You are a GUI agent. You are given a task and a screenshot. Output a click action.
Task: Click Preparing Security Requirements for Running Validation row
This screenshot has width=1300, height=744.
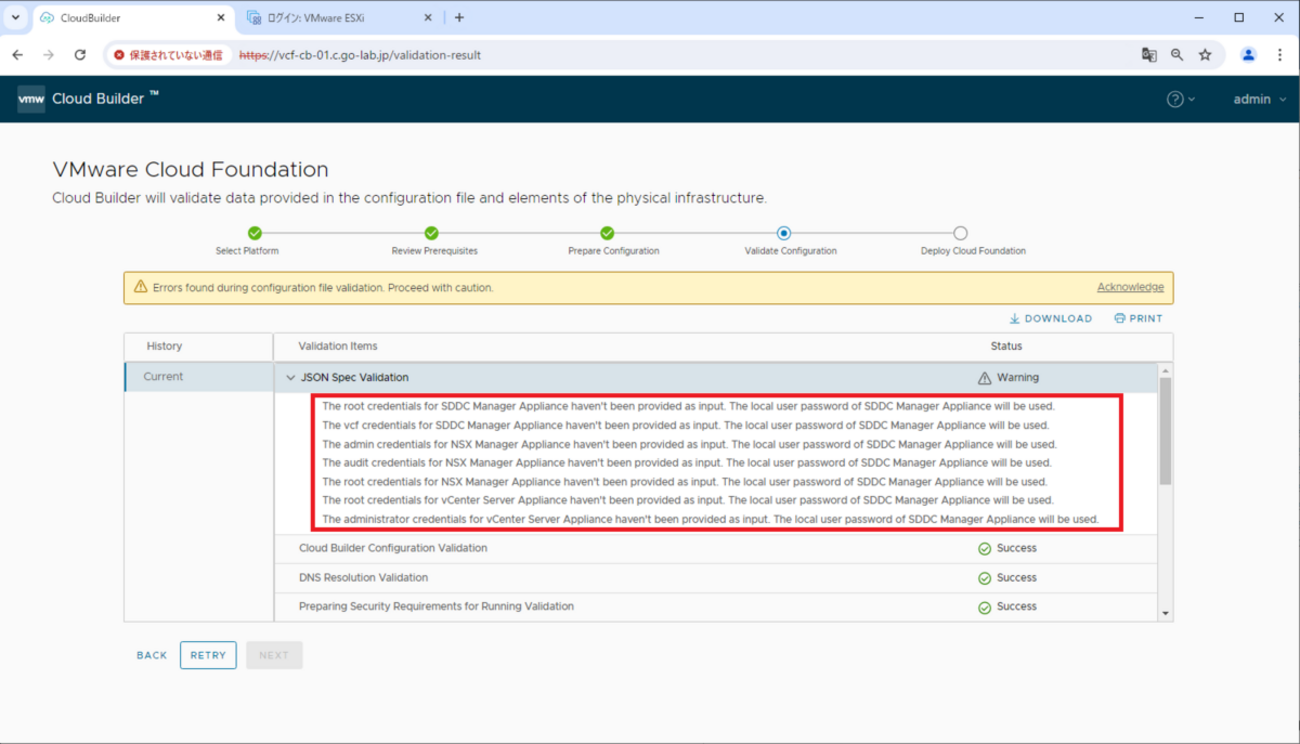click(x=716, y=606)
